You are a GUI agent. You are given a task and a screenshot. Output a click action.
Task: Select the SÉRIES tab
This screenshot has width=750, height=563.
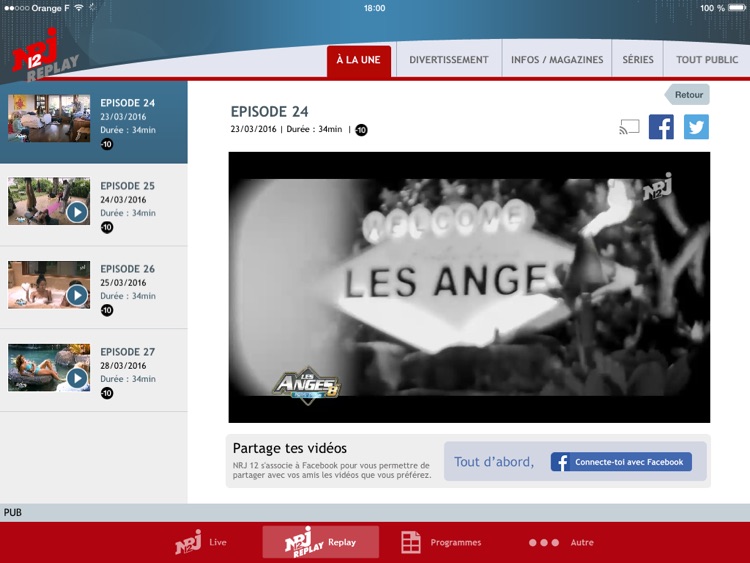[x=638, y=60]
